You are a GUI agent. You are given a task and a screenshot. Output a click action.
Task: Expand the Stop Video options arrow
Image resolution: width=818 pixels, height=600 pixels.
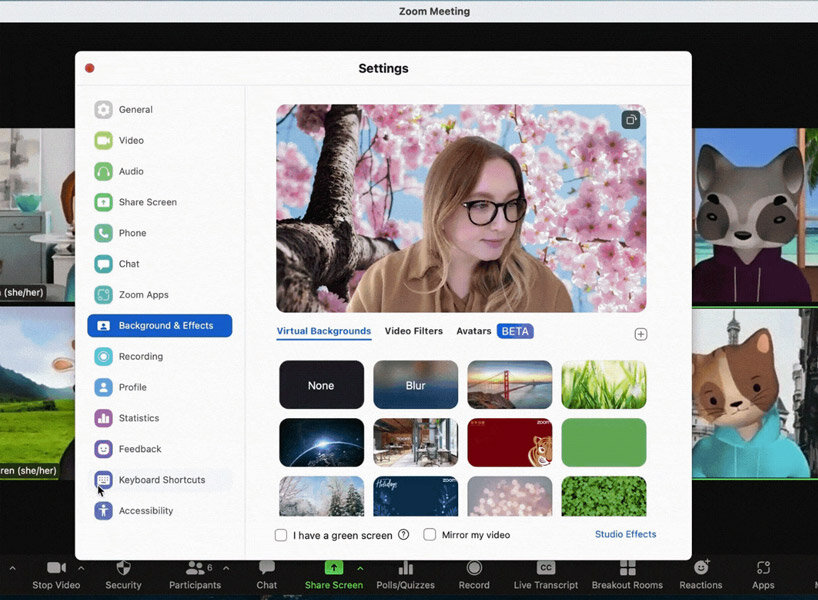click(81, 568)
